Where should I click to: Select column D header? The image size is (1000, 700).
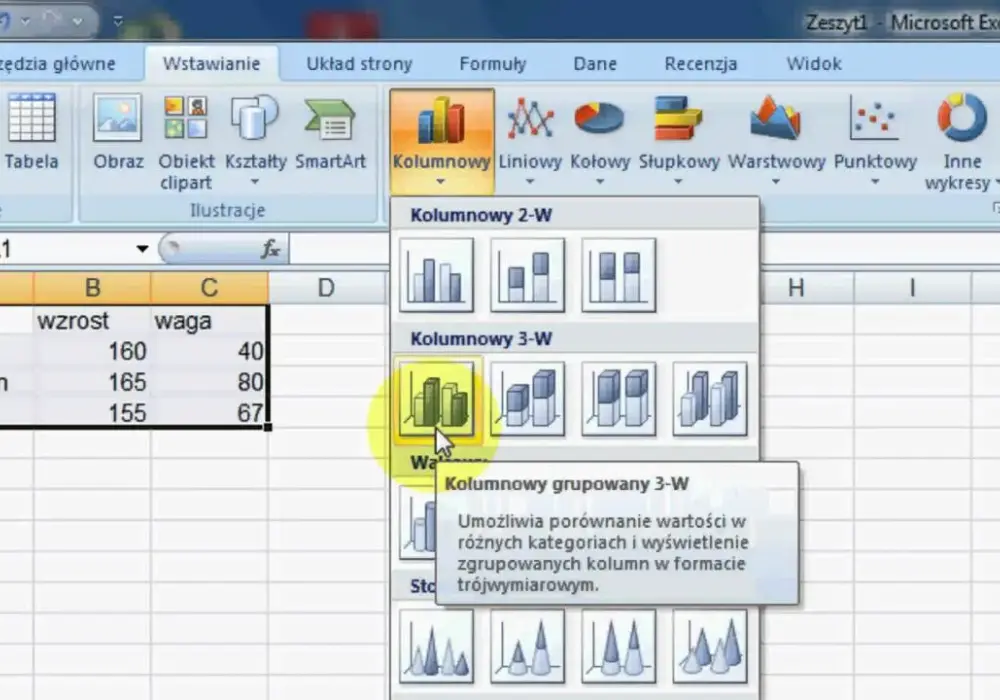point(326,288)
